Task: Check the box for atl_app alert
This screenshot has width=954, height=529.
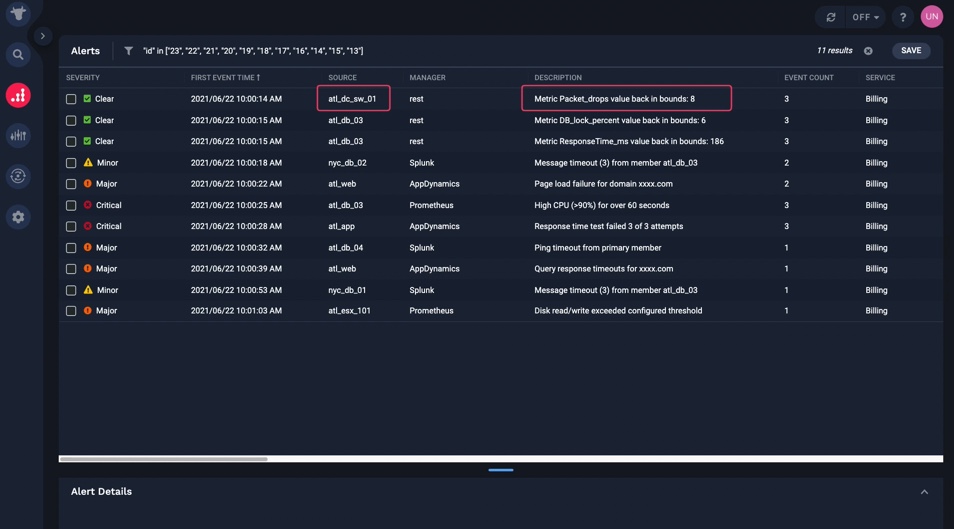Action: [x=71, y=226]
